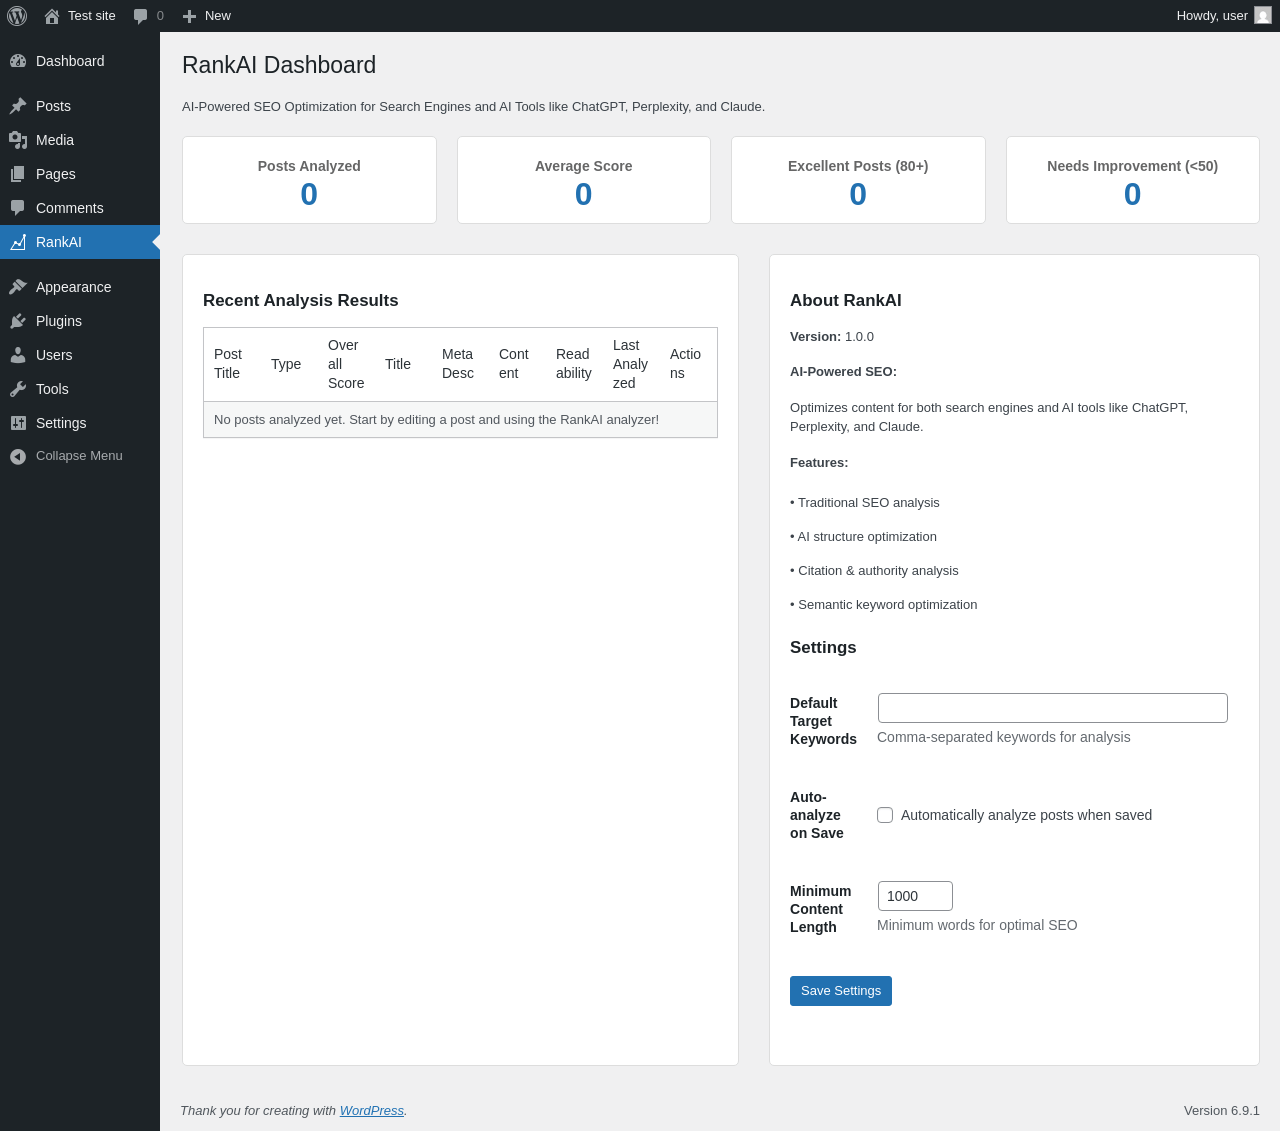Click the Collapse Menu label
This screenshot has width=1280, height=1131.
click(x=79, y=456)
